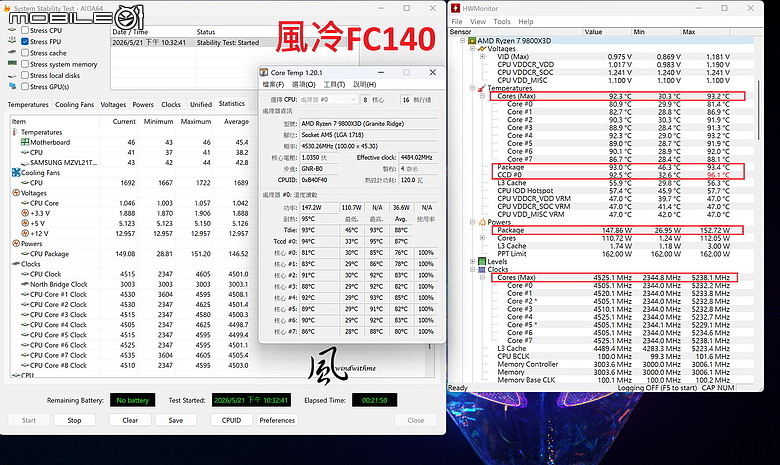Click the cache icon beside Stress cache
The width and height of the screenshot is (780, 465).
click(x=12, y=53)
